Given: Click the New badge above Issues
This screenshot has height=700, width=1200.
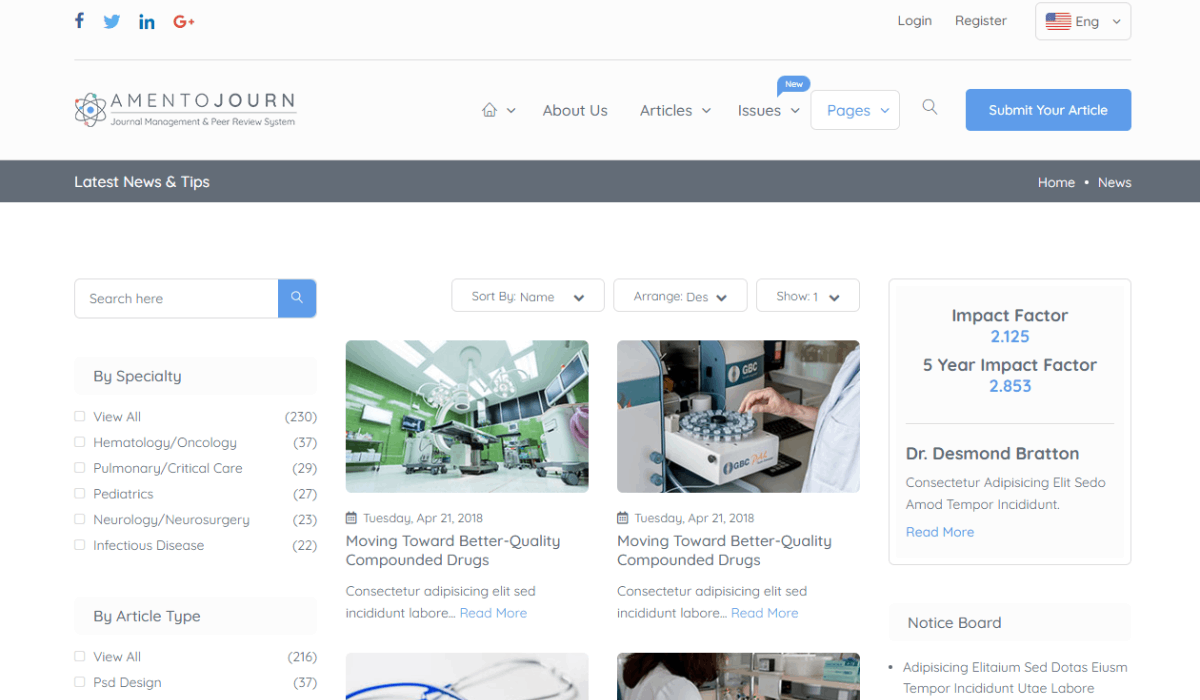Looking at the screenshot, I should point(794,84).
